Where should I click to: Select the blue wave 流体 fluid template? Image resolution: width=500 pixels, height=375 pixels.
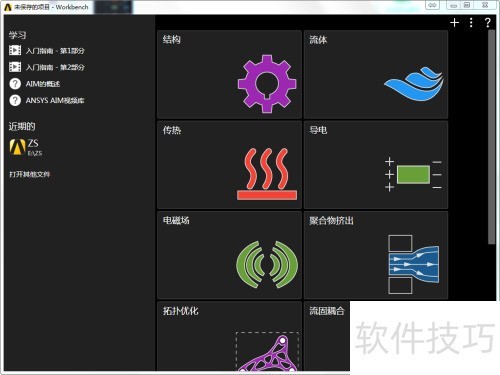tap(376, 74)
